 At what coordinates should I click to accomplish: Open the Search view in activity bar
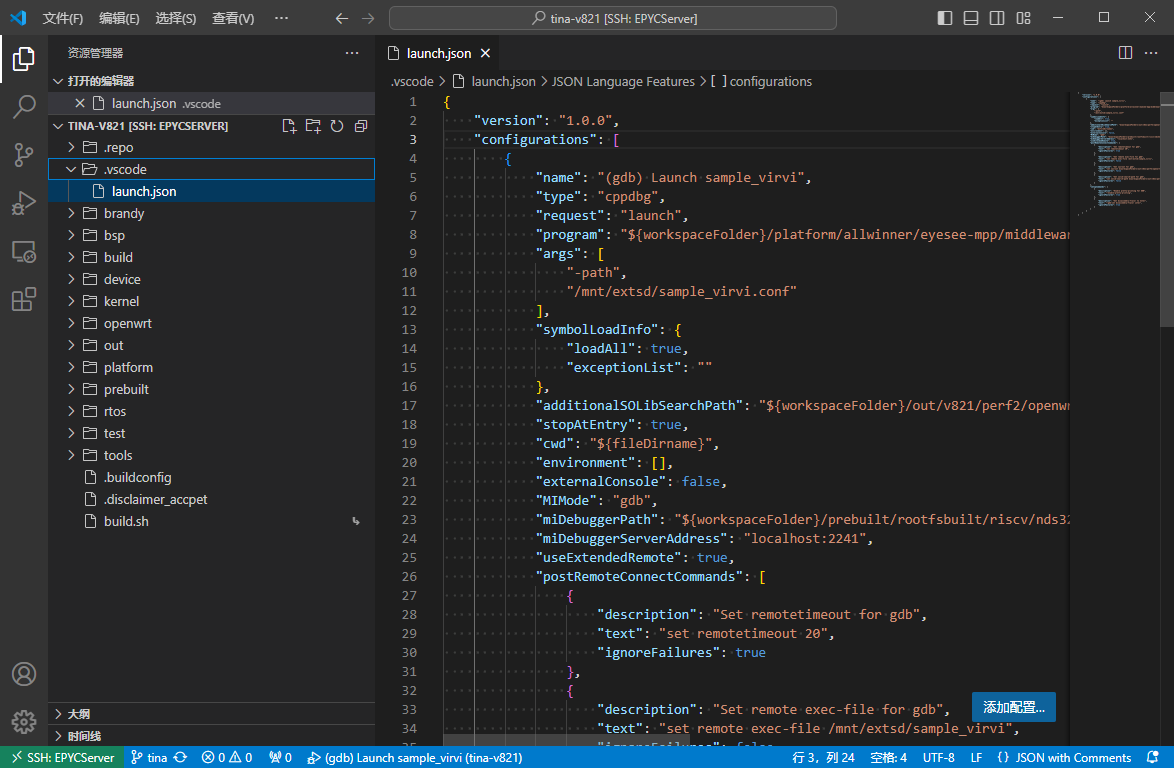click(x=24, y=107)
